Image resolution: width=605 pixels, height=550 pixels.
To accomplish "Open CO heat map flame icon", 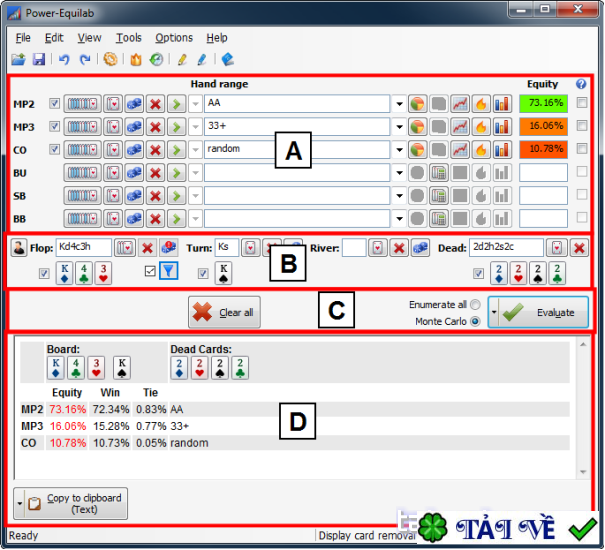I will [481, 150].
